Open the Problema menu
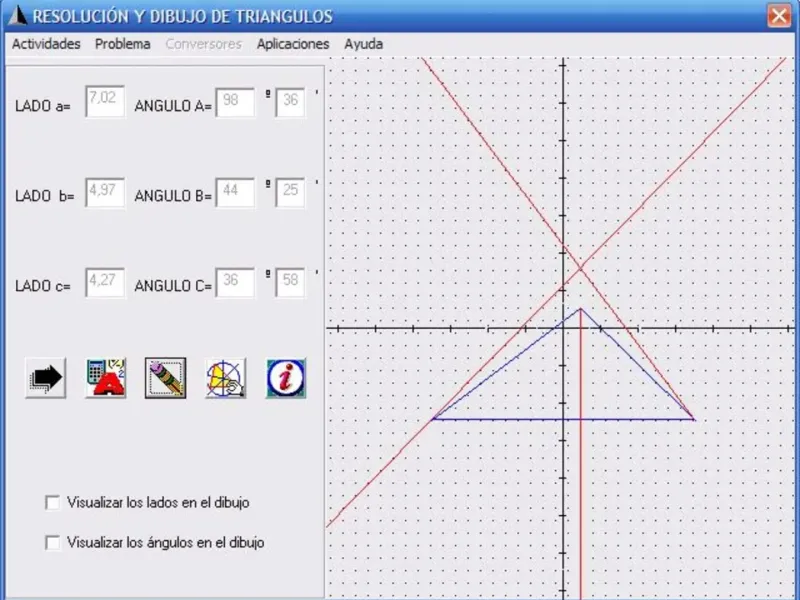This screenshot has height=600, width=800. pyautogui.click(x=122, y=44)
